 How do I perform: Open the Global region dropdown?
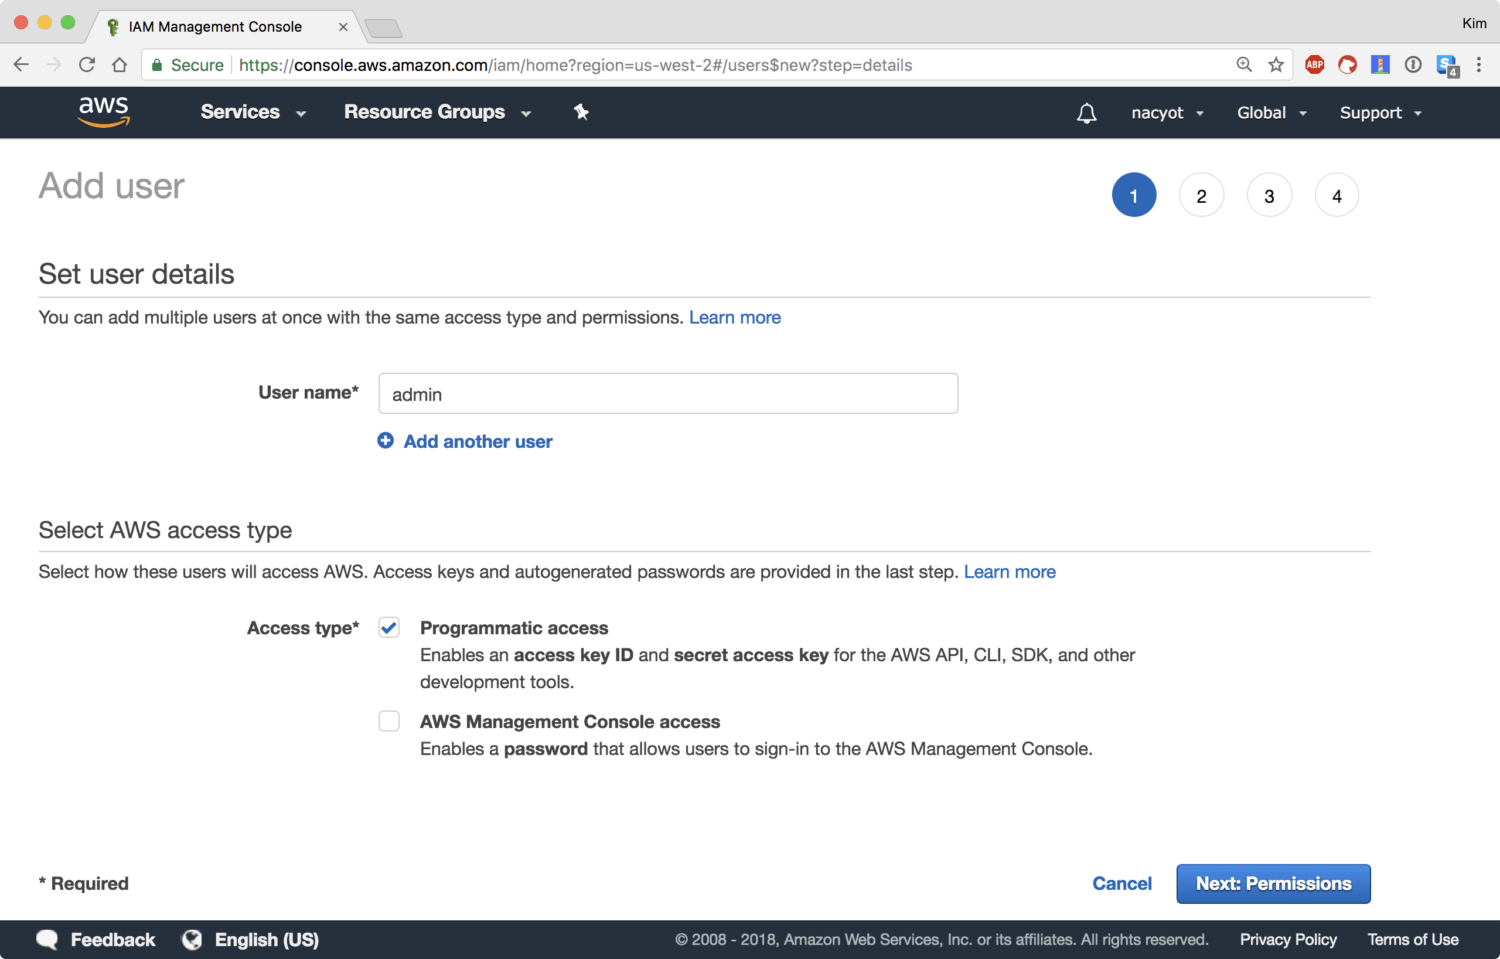pyautogui.click(x=1271, y=113)
